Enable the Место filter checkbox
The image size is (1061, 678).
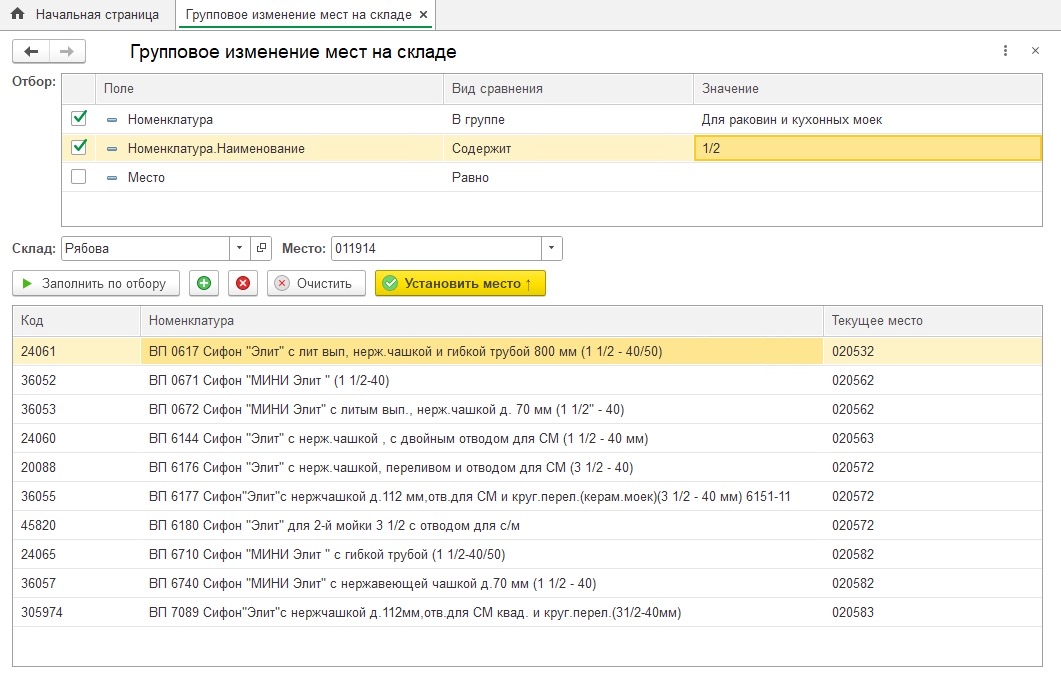pyautogui.click(x=79, y=177)
